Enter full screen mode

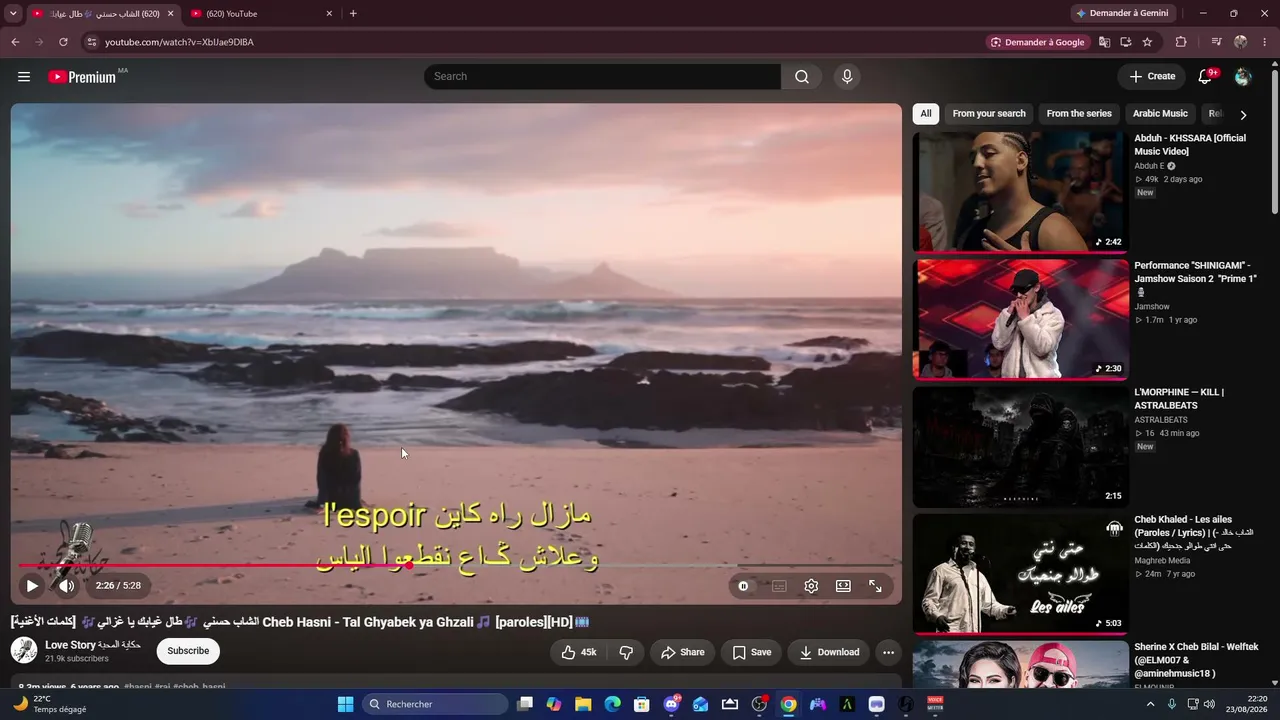tap(875, 586)
